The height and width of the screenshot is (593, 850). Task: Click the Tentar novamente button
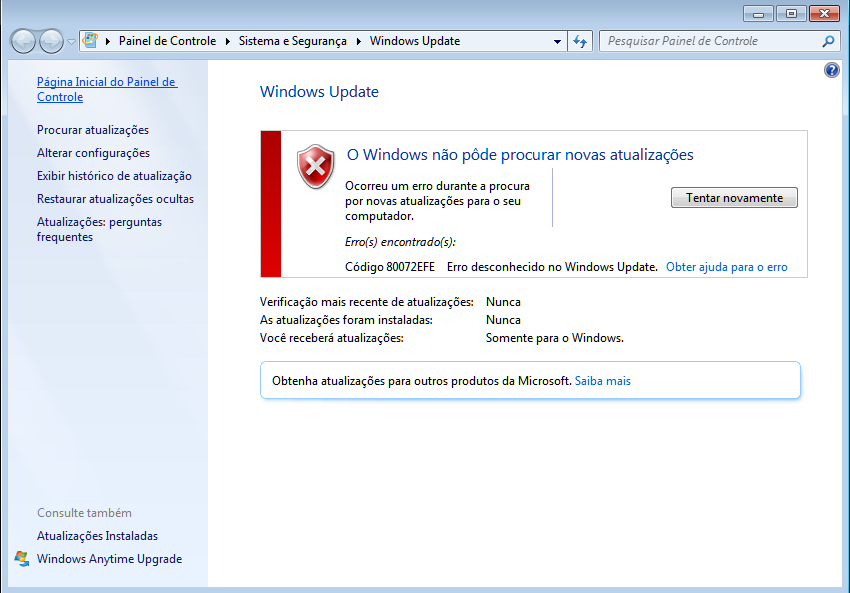tap(735, 198)
